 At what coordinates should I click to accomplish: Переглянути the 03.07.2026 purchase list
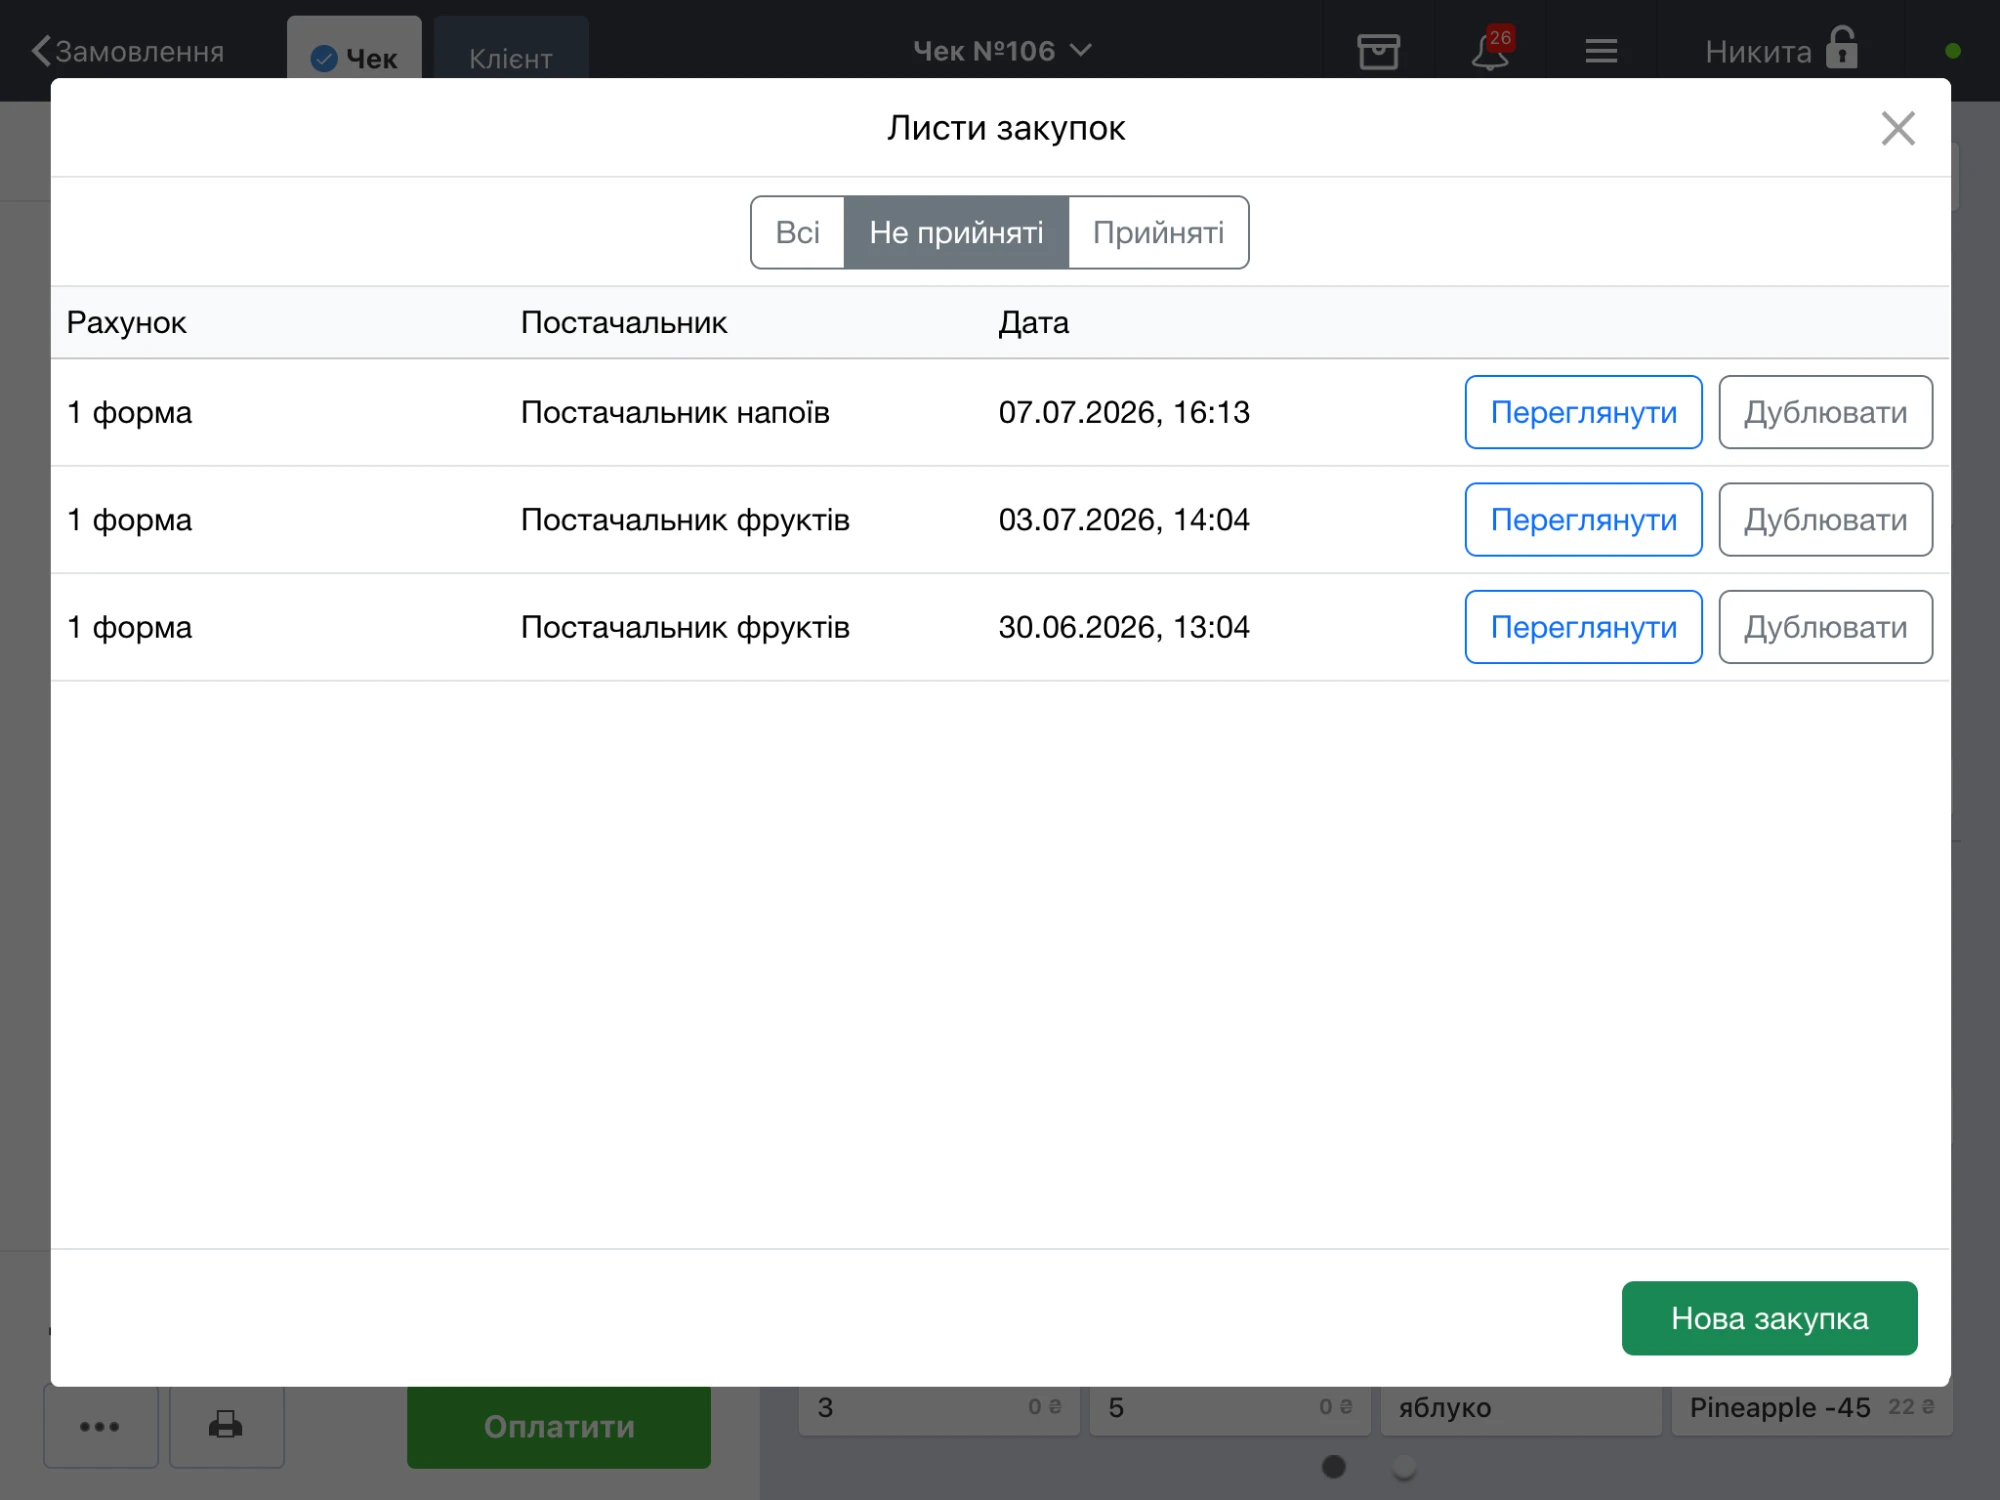tap(1583, 520)
